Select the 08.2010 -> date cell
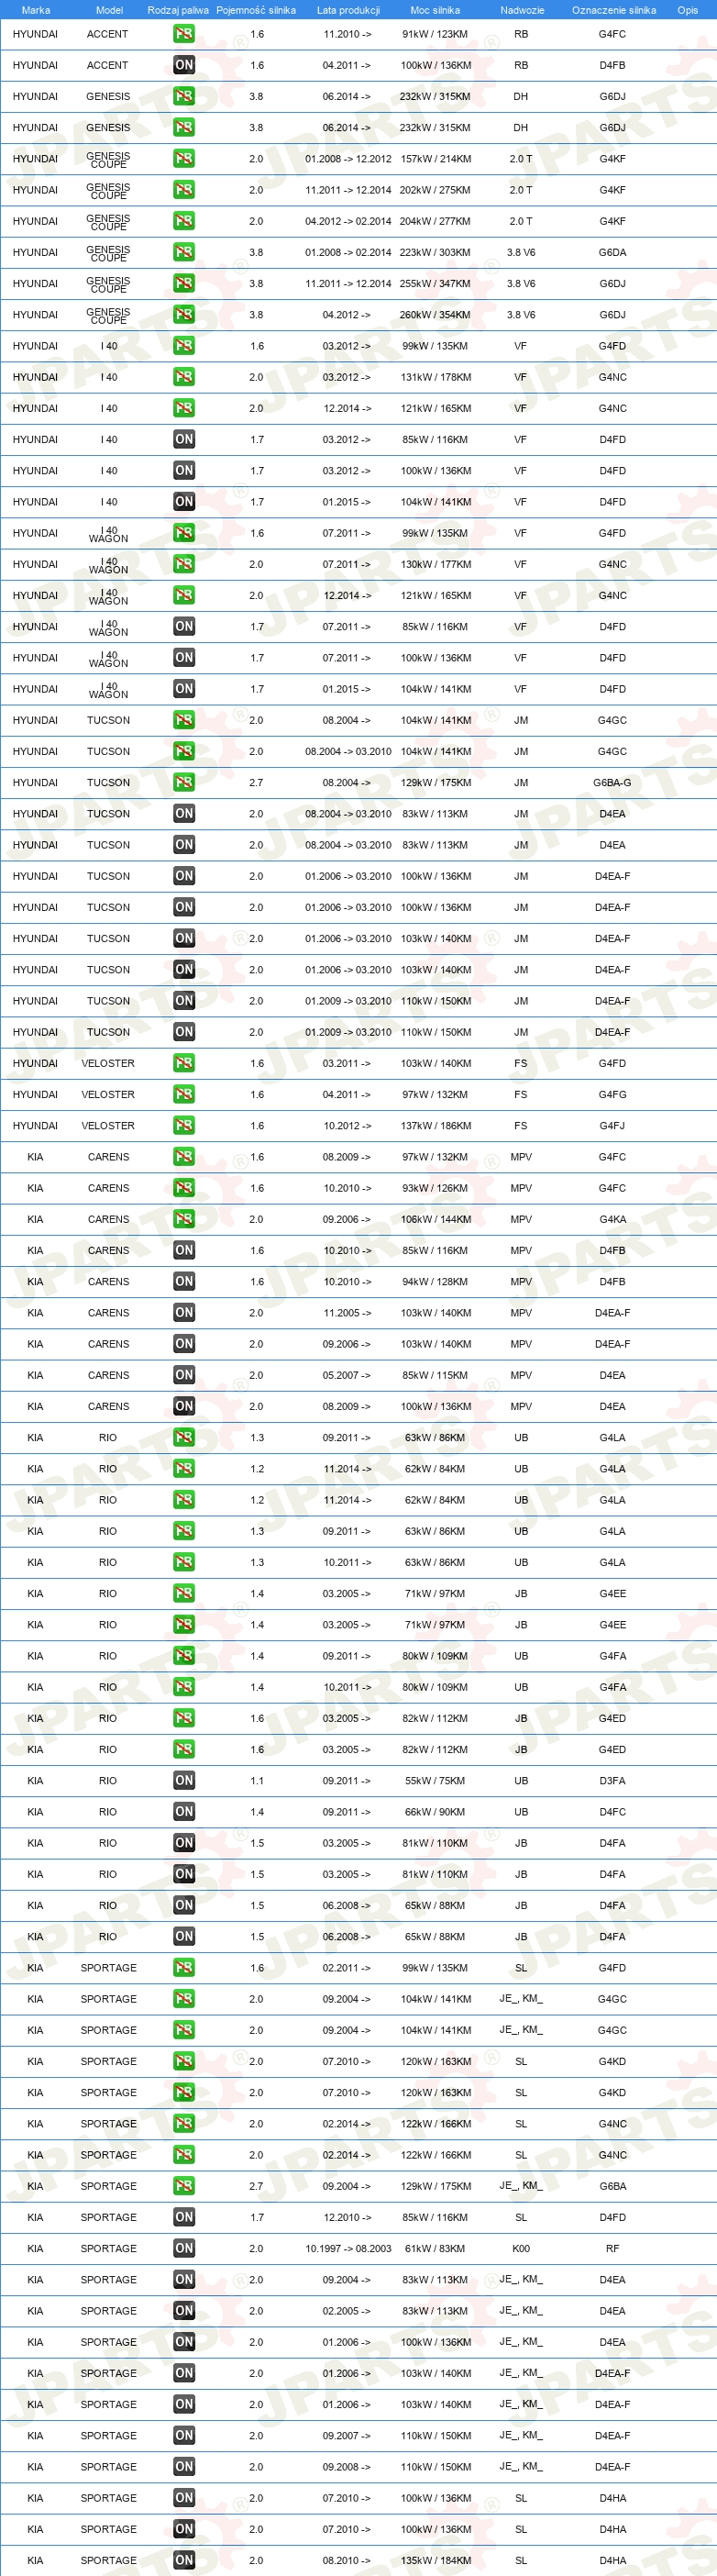Image resolution: width=717 pixels, height=2576 pixels. click(346, 2561)
